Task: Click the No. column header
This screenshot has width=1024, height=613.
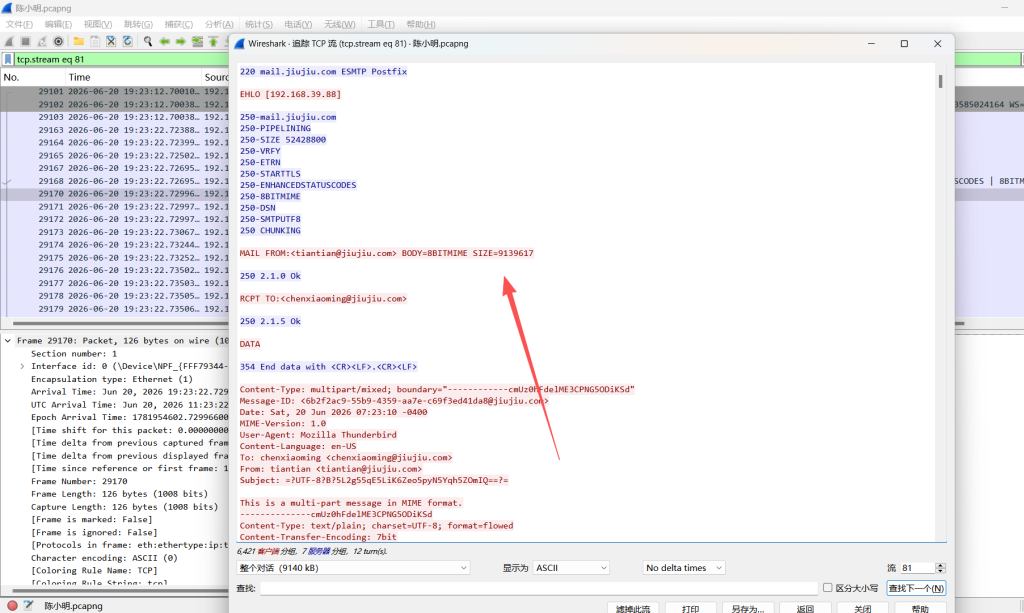Action: [x=33, y=77]
